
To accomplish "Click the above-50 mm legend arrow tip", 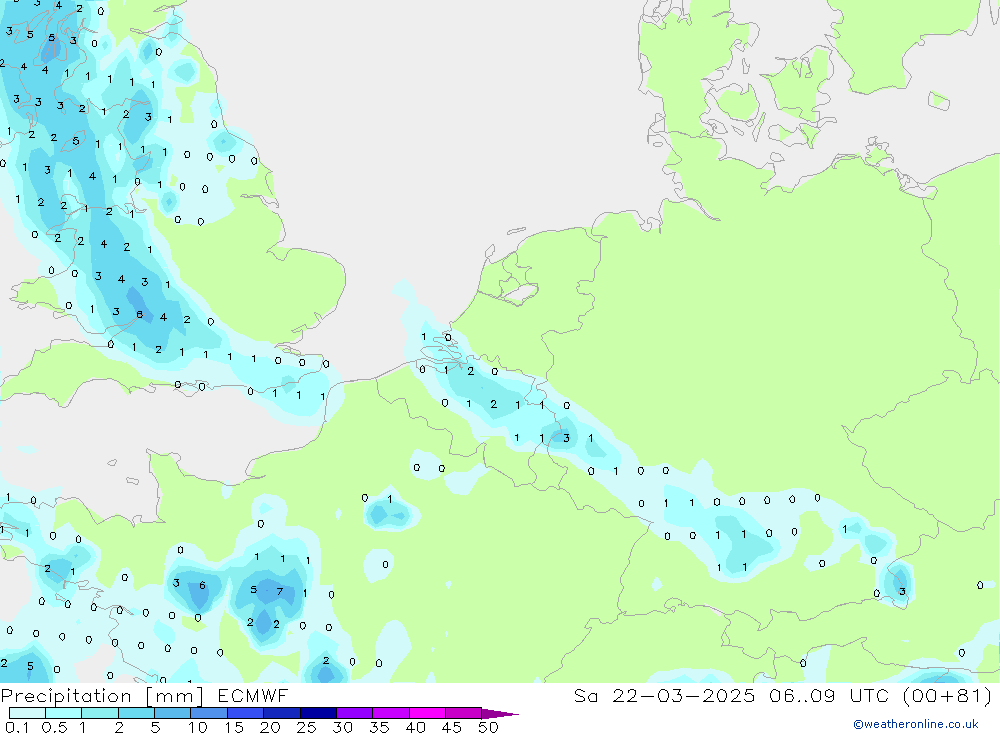I will coord(500,714).
